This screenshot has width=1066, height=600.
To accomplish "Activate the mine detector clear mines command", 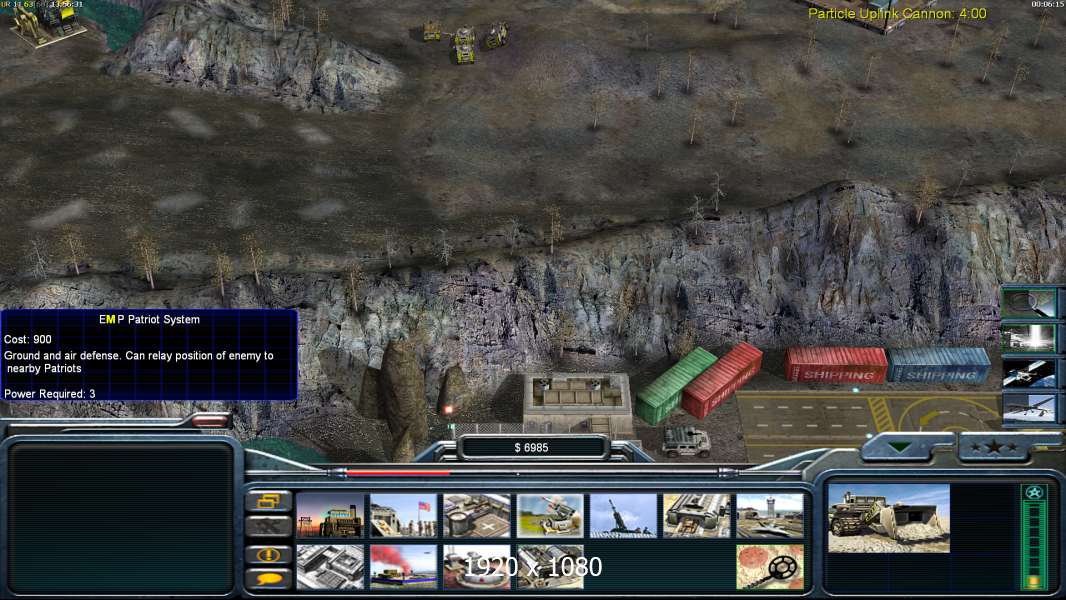I will click(x=770, y=567).
